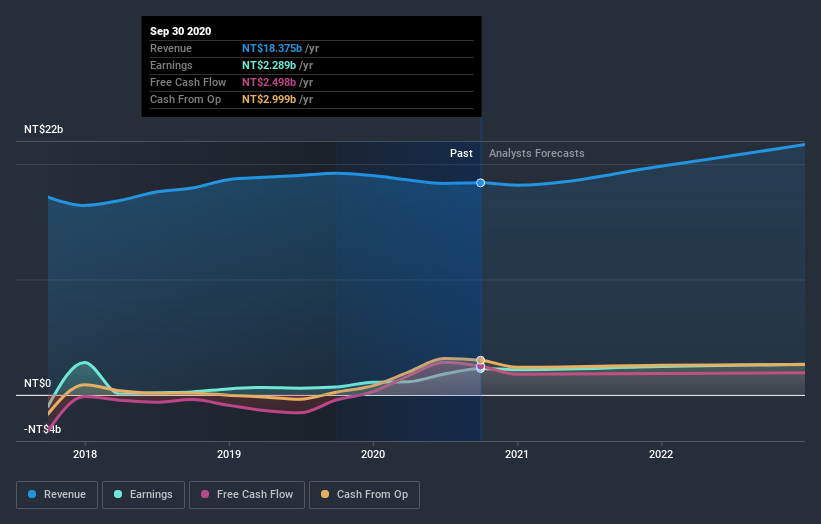Screen dimensions: 821x524
Task: Click the NT$0 y-axis label
Action: pyautogui.click(x=38, y=383)
